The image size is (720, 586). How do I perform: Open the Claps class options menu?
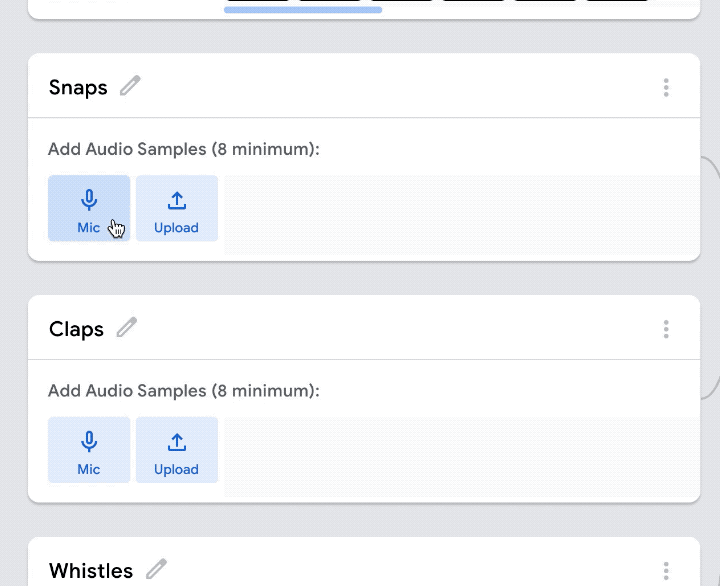pyautogui.click(x=666, y=329)
